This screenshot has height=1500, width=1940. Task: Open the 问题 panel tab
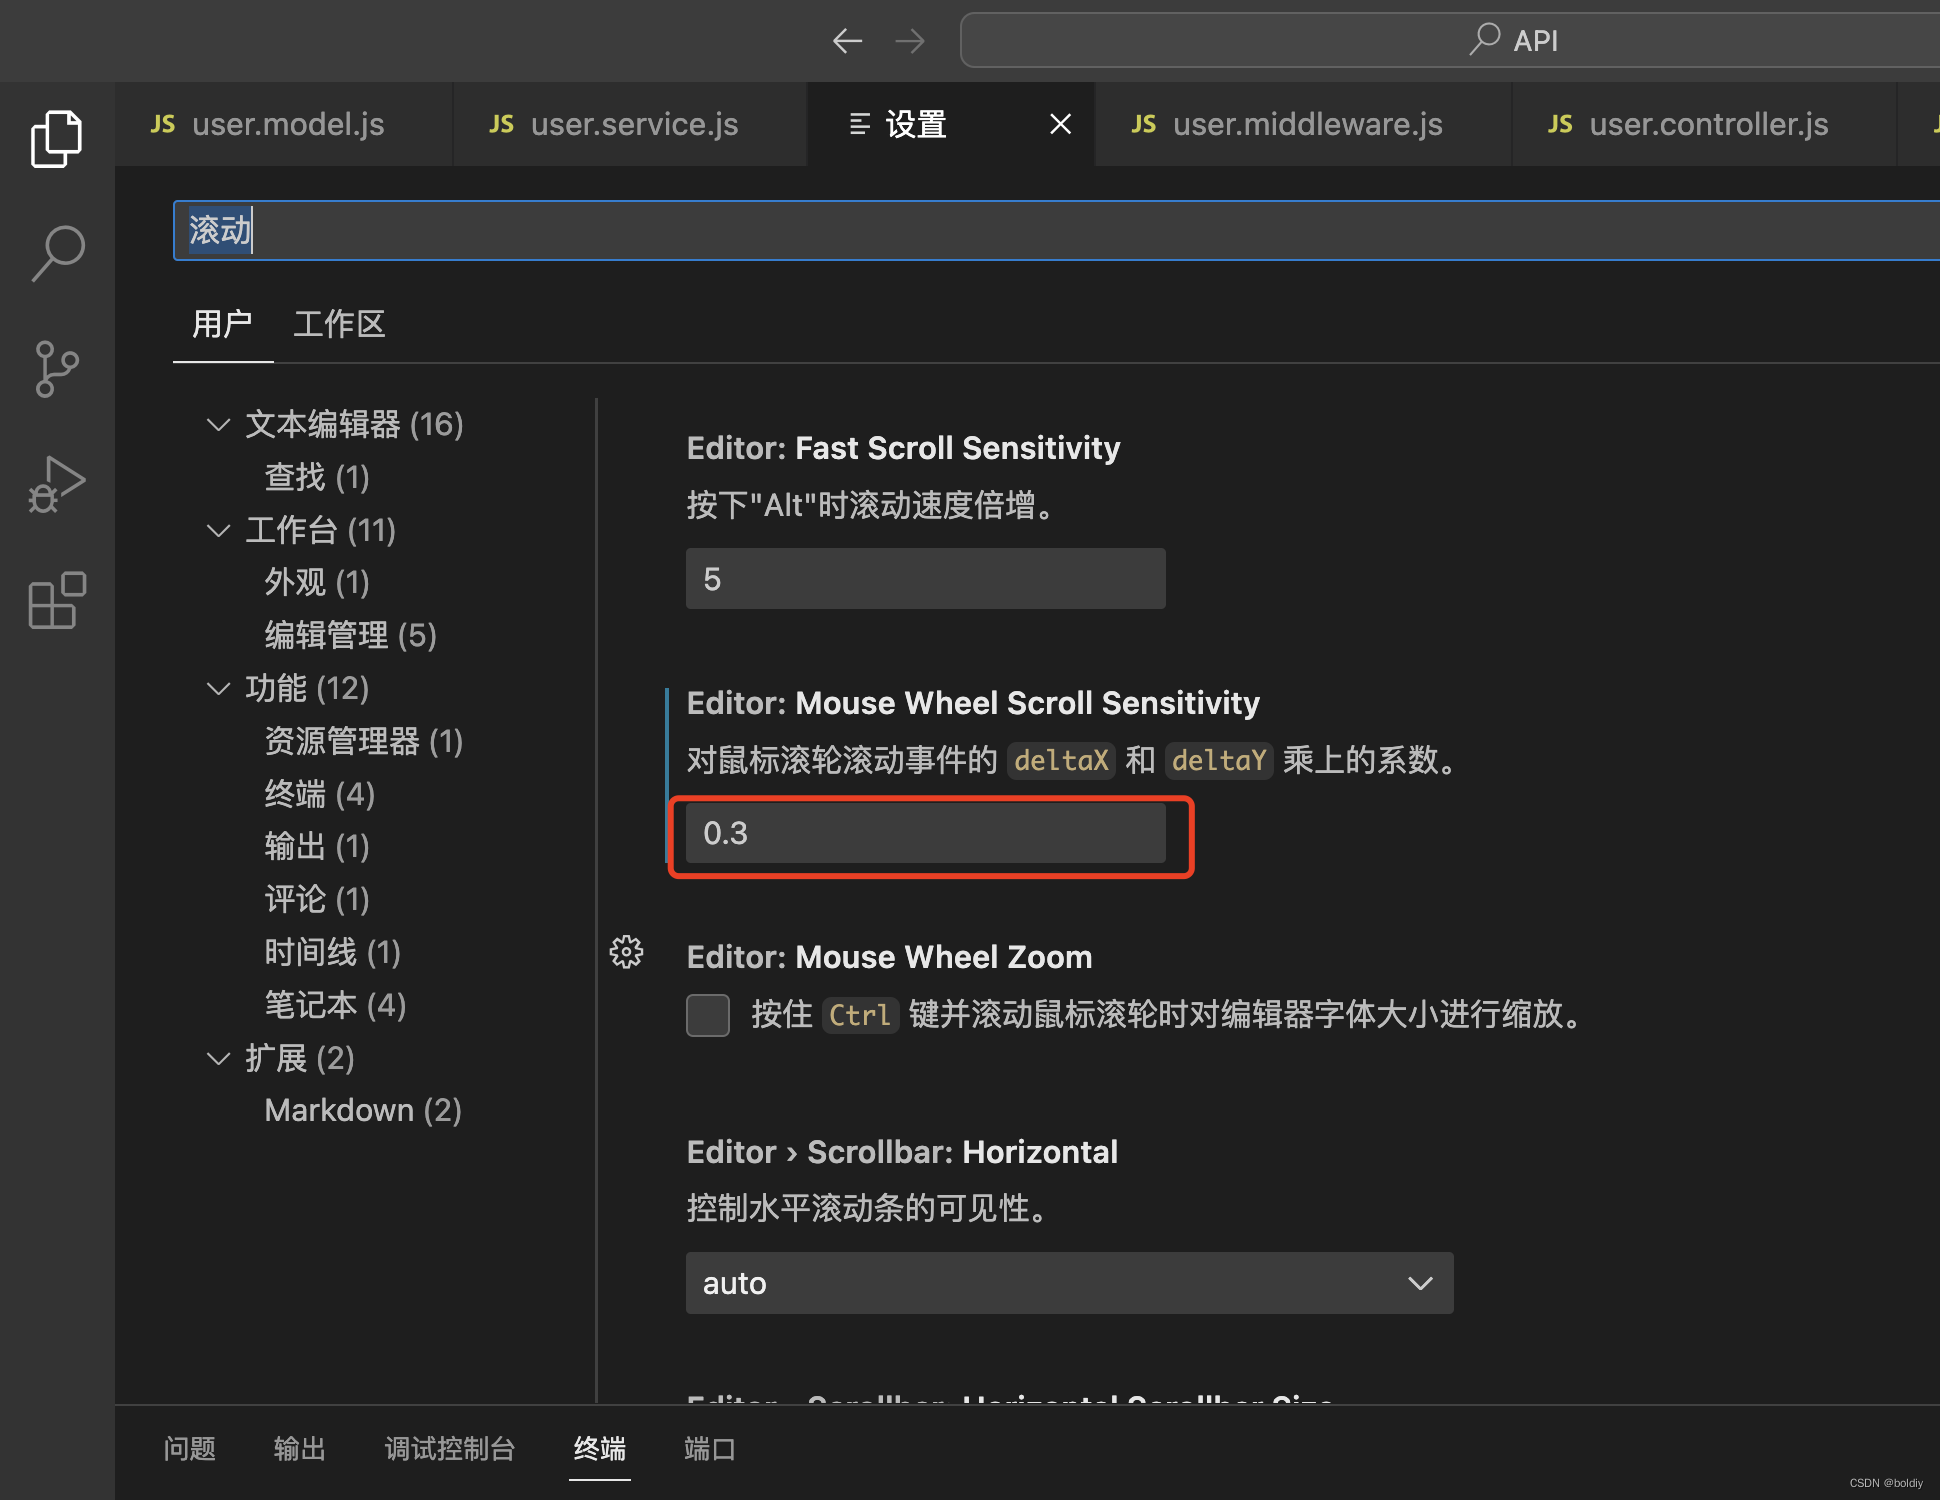click(x=189, y=1449)
